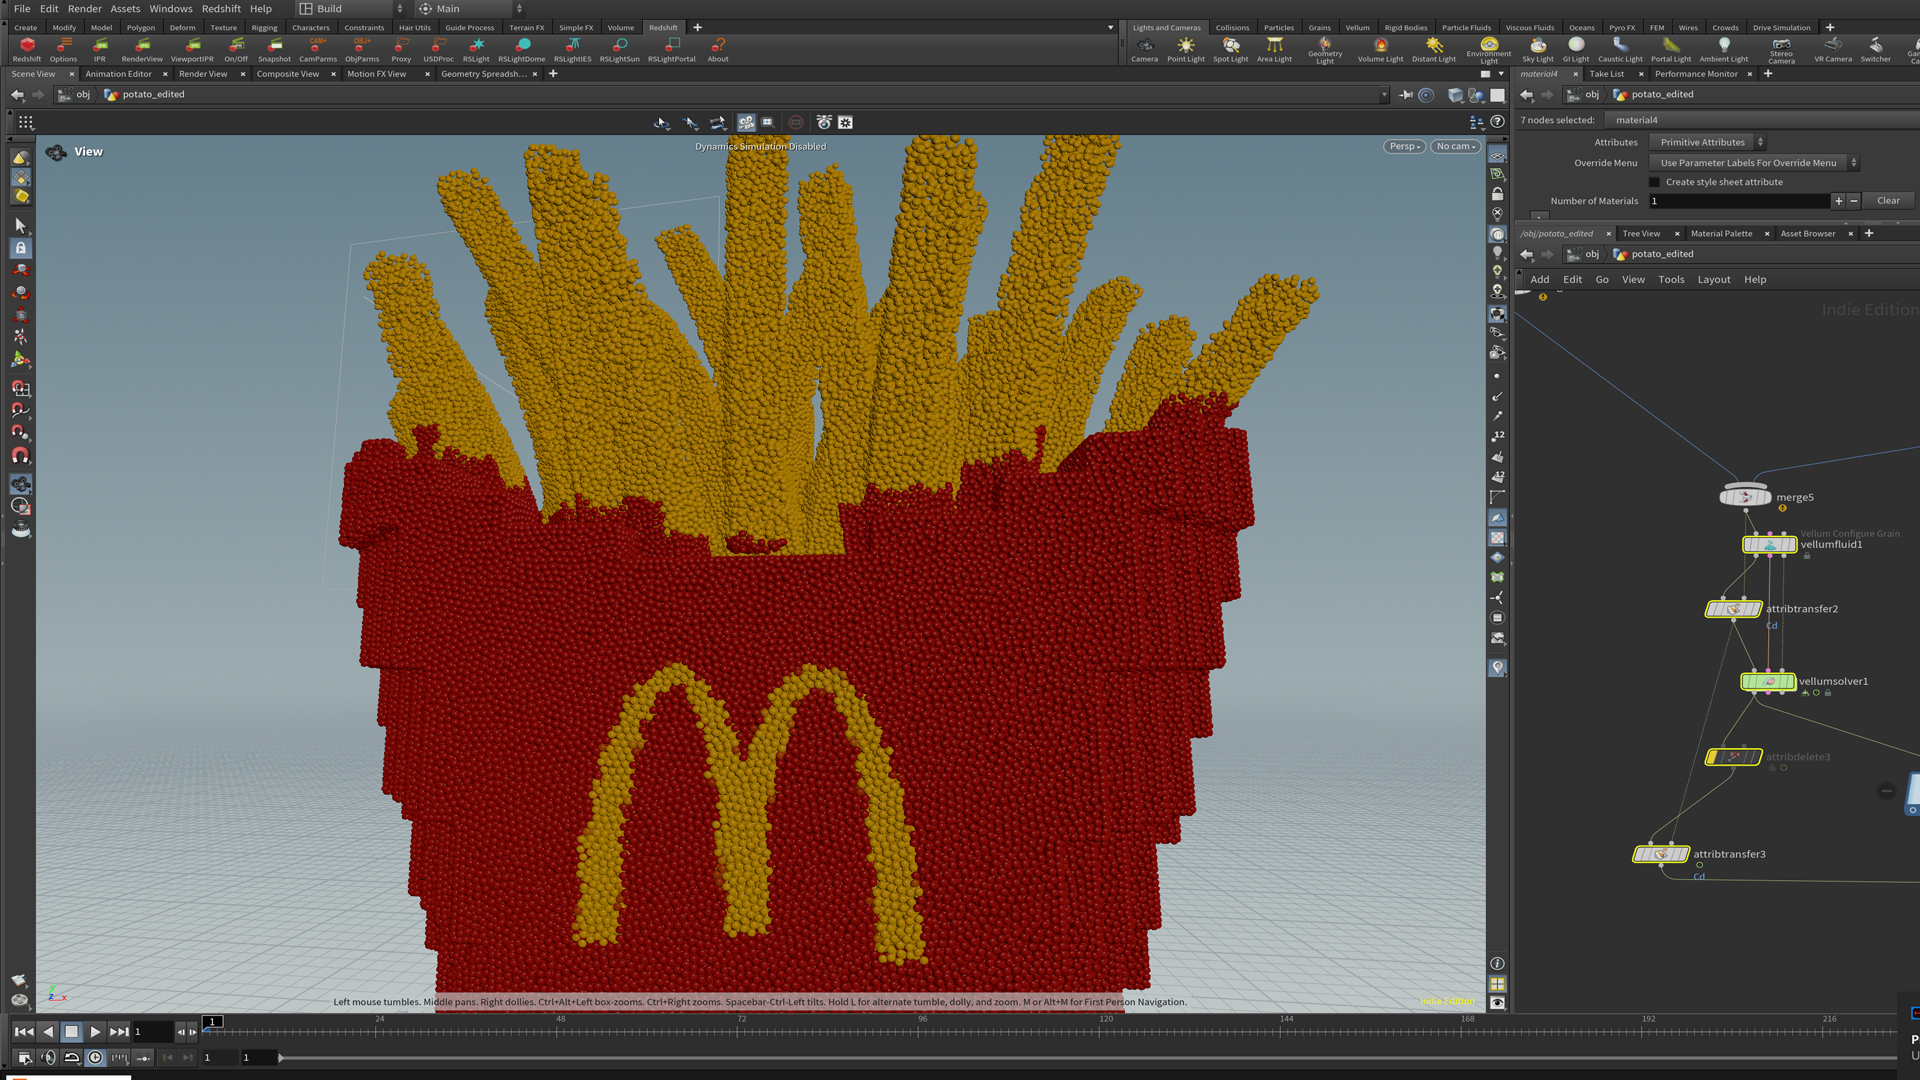Click the Switcher shelf icon
The height and width of the screenshot is (1080, 1920).
pyautogui.click(x=1875, y=50)
